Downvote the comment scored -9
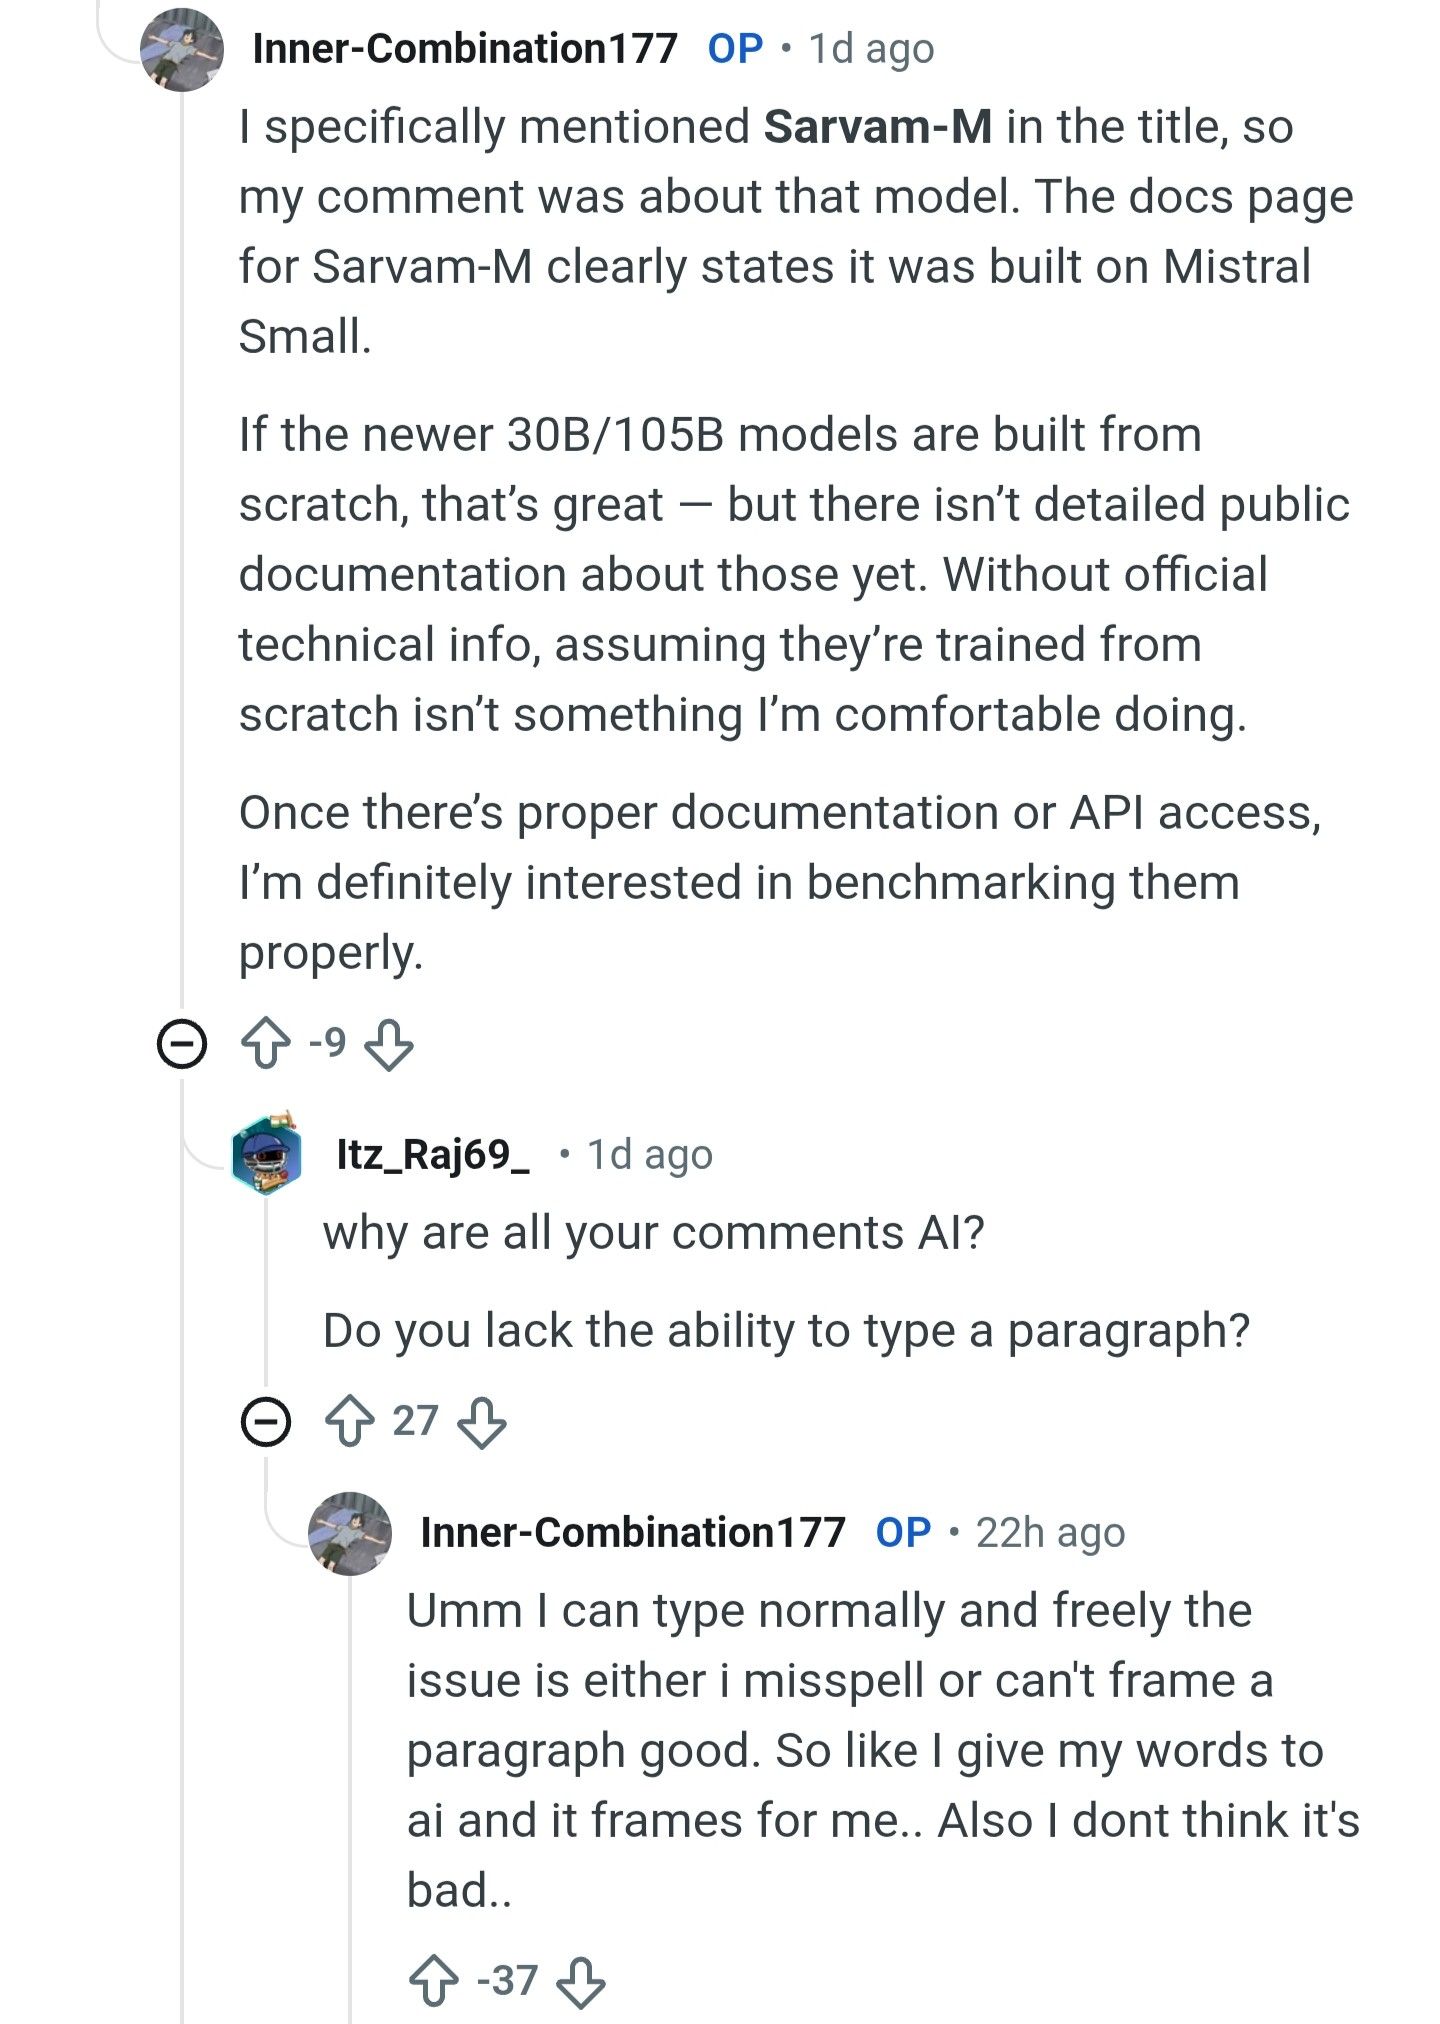 pyautogui.click(x=388, y=1044)
